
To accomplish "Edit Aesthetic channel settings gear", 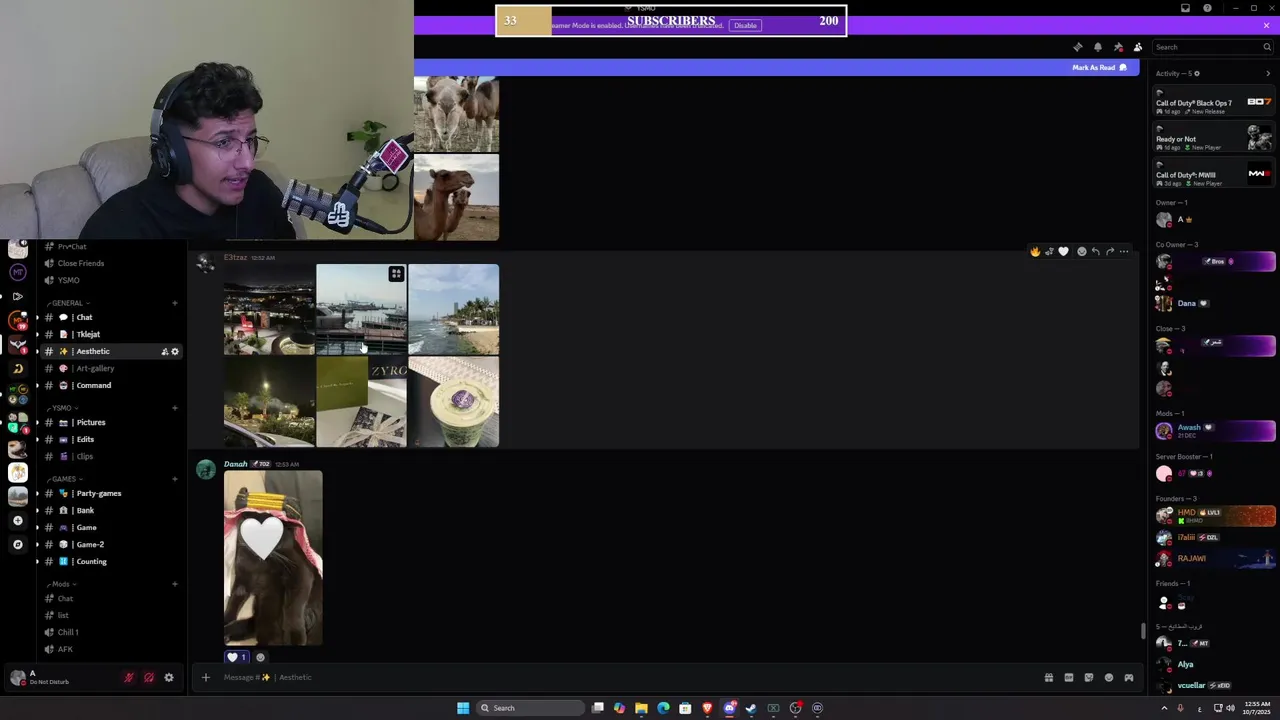I will tap(175, 351).
